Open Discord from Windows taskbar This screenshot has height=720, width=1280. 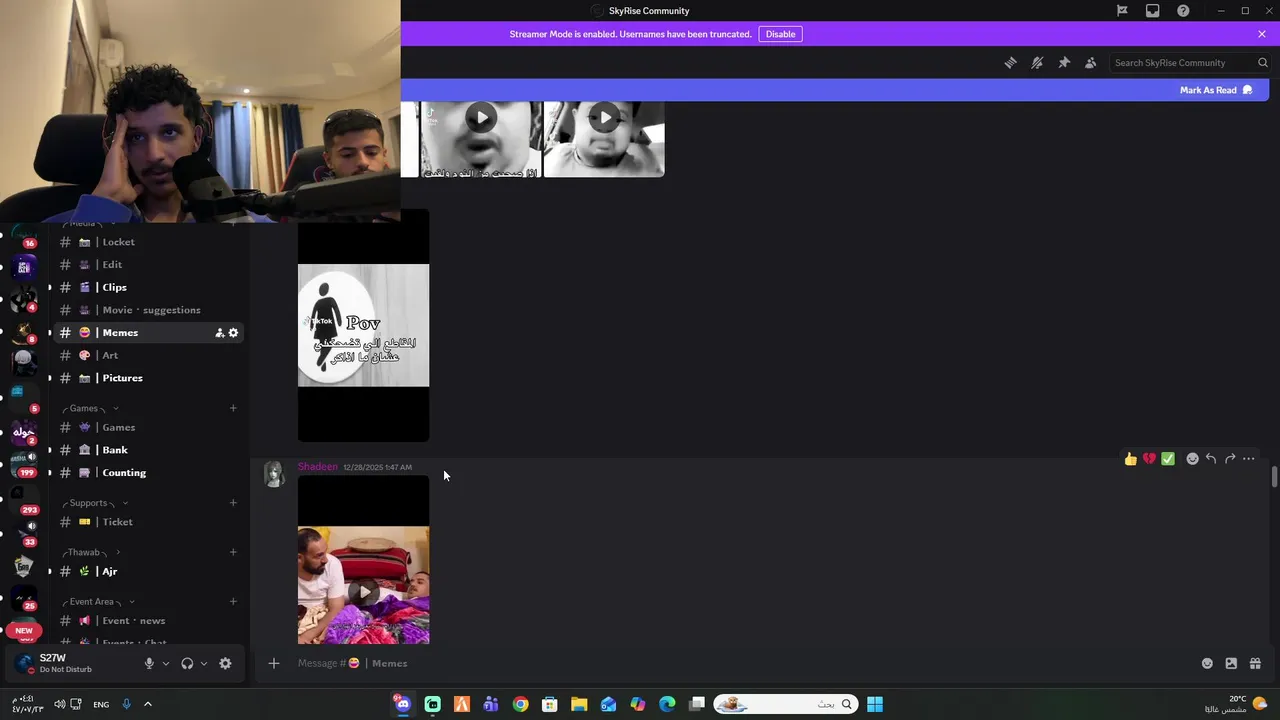pos(403,704)
